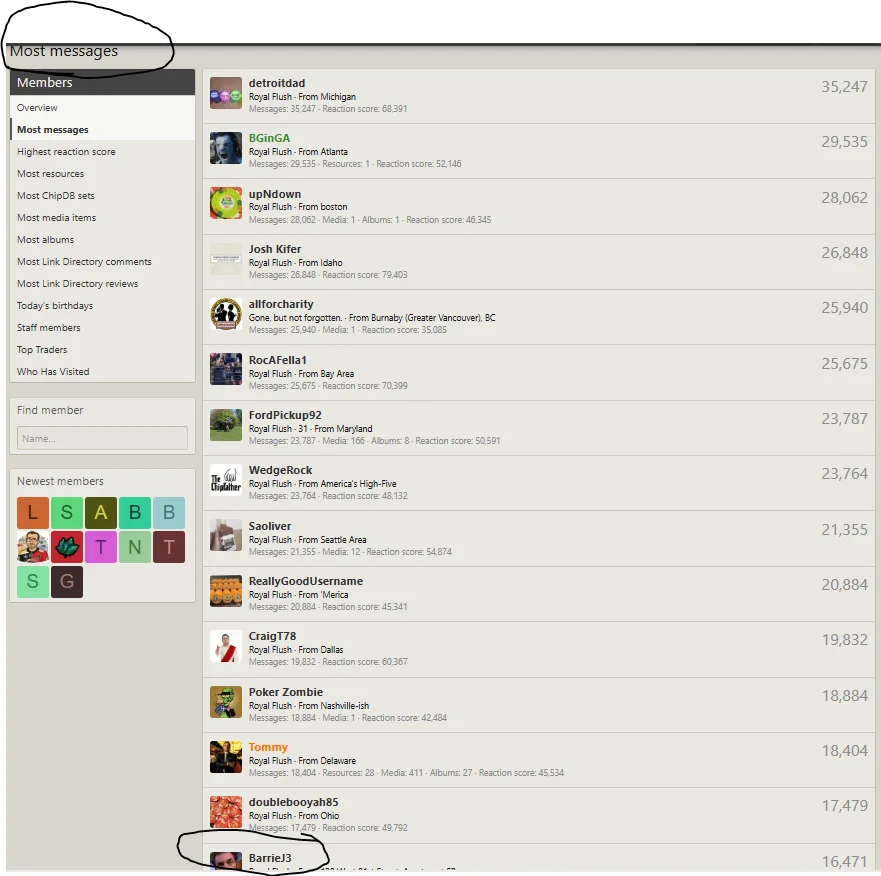Image resolution: width=881 pixels, height=876 pixels.
Task: Open upNdown's poker chip avatar
Action: coord(226,203)
